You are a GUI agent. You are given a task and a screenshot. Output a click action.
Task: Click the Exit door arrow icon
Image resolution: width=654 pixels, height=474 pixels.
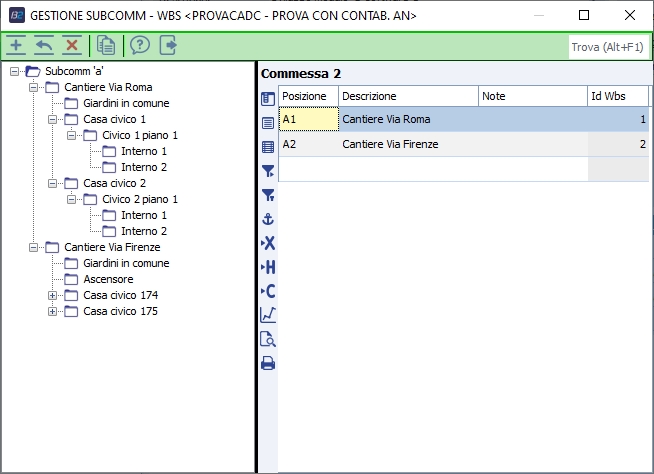[168, 45]
